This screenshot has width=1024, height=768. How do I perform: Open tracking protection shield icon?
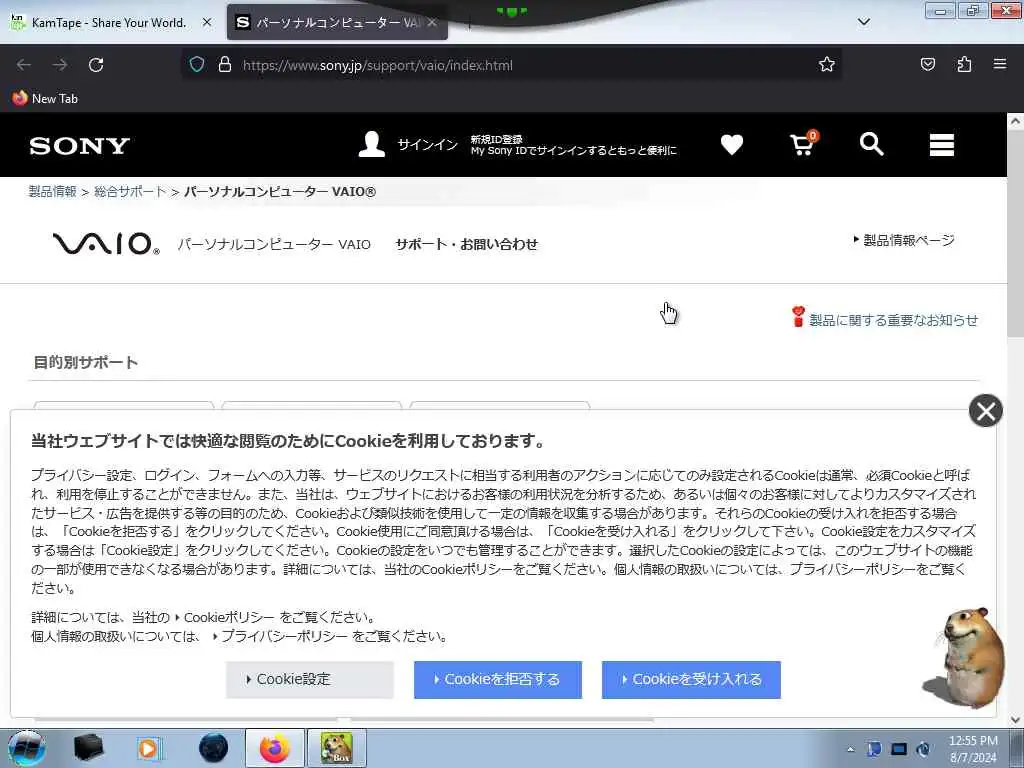pyautogui.click(x=197, y=65)
